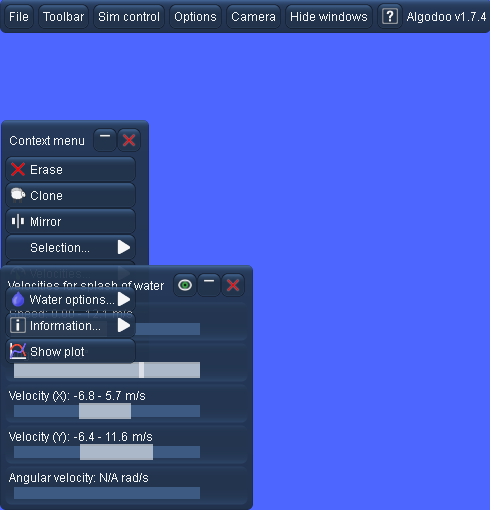490x510 pixels.
Task: Click Hide windows button
Action: click(x=329, y=17)
